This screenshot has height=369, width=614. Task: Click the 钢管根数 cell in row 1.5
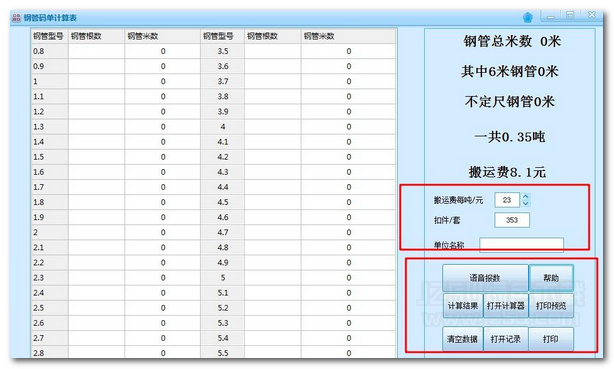coord(96,157)
